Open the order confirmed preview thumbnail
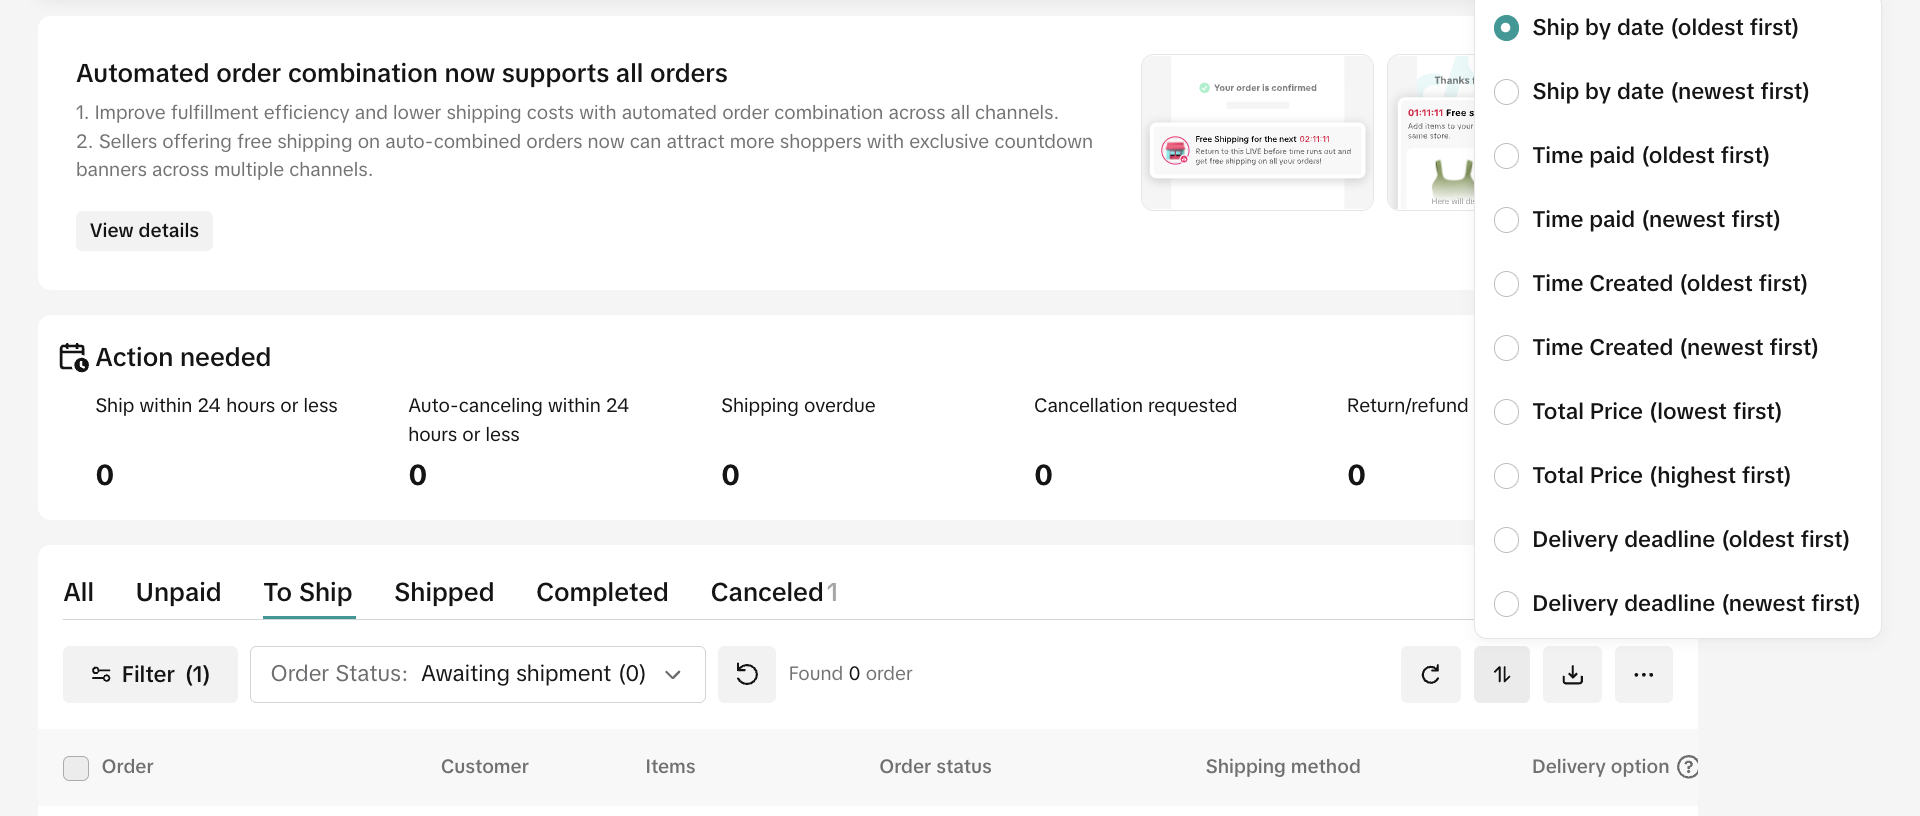 pos(1257,132)
